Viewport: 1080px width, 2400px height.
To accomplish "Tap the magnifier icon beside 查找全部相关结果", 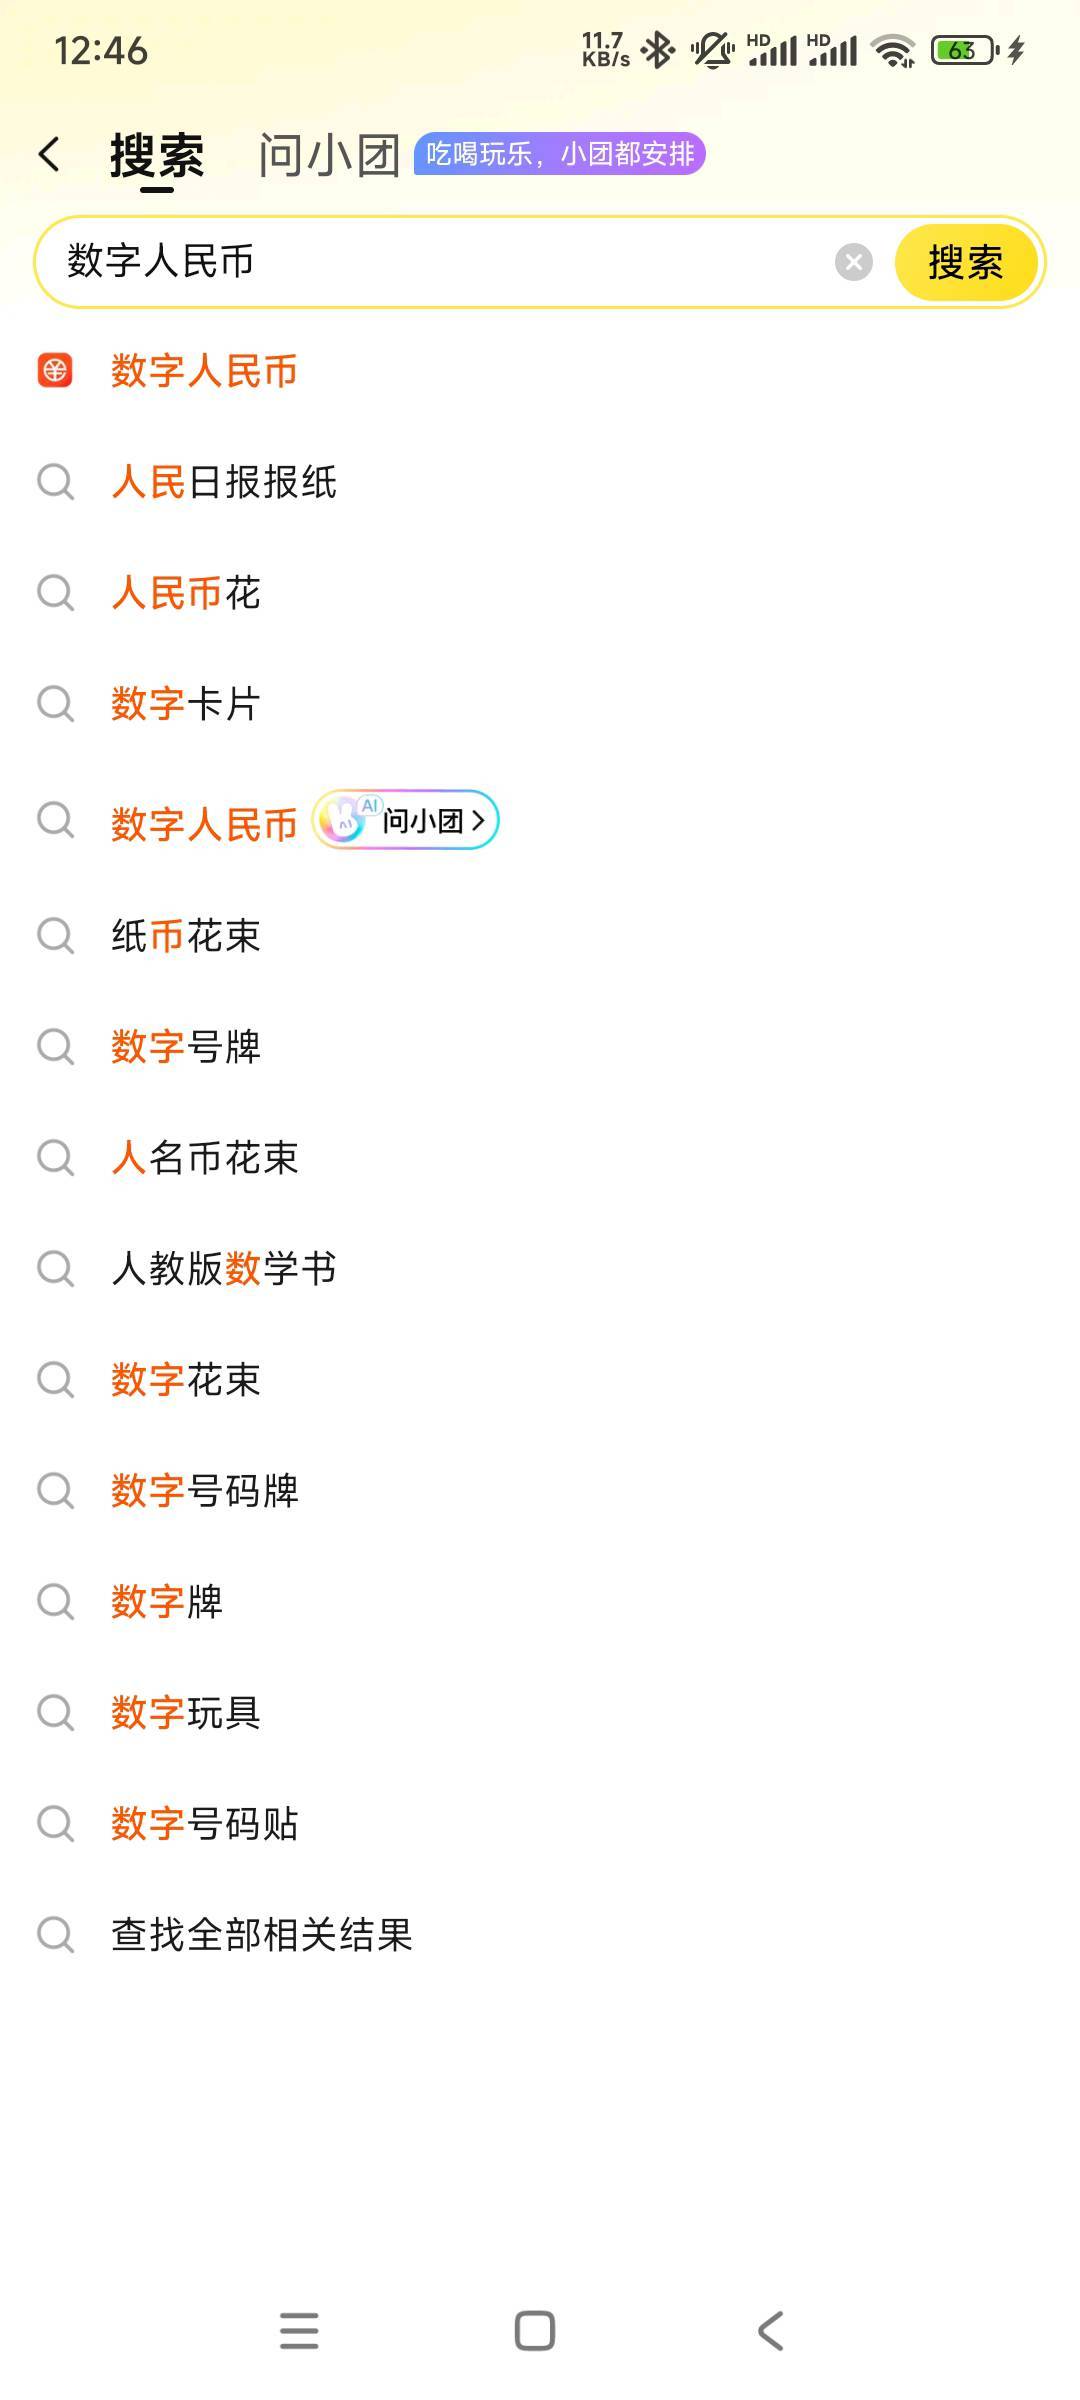I will click(55, 1935).
